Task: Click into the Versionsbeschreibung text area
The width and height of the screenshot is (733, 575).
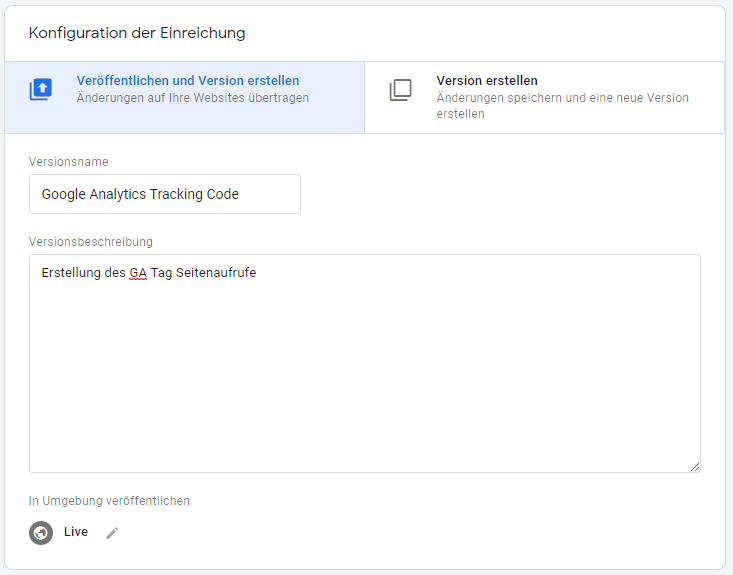Action: click(365, 363)
